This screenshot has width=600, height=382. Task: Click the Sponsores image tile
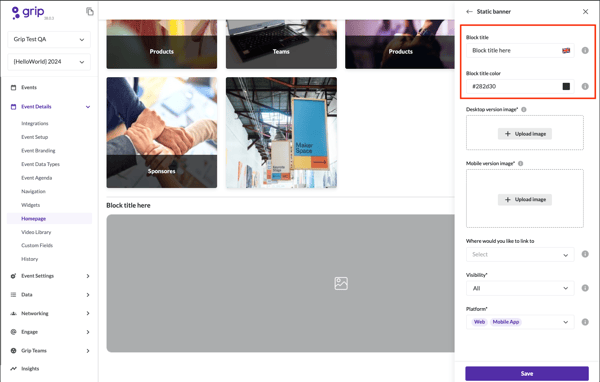pyautogui.click(x=161, y=132)
